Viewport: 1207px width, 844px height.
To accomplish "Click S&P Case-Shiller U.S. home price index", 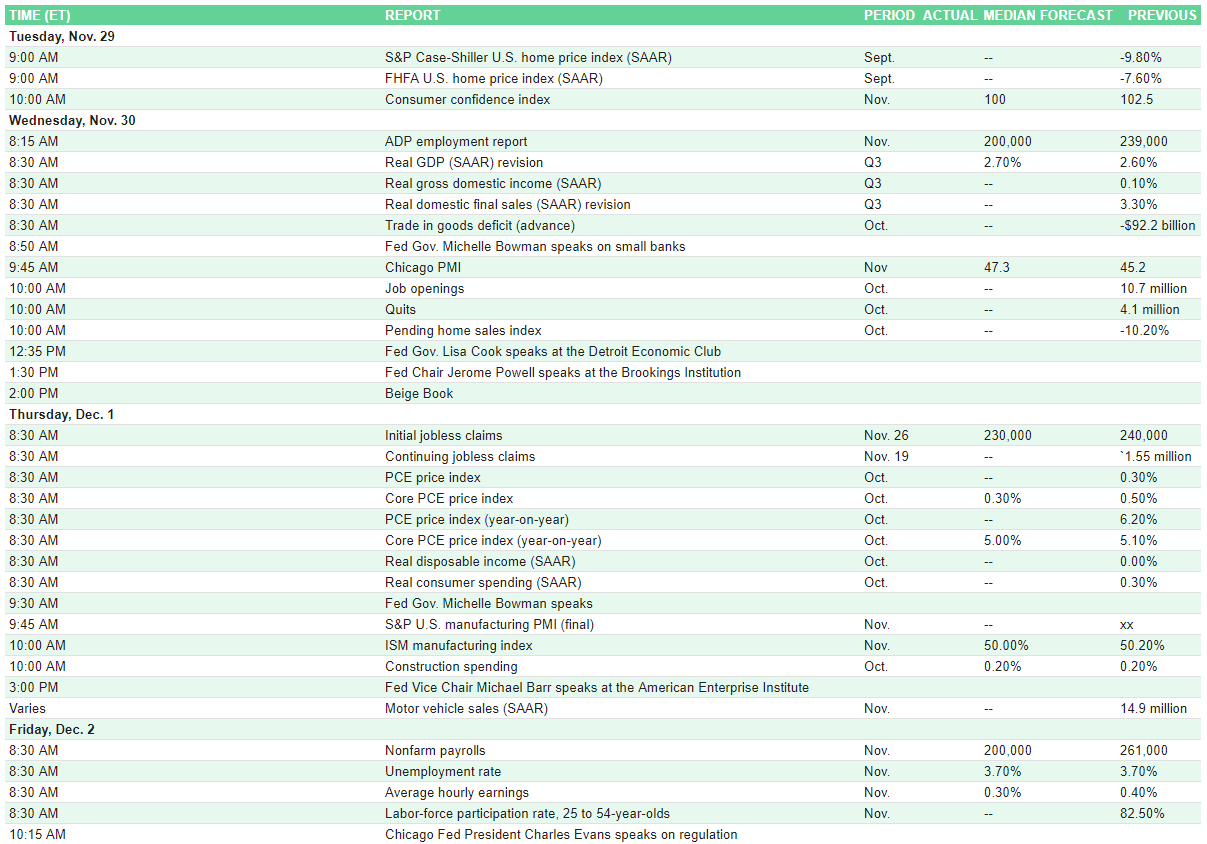I will point(528,57).
